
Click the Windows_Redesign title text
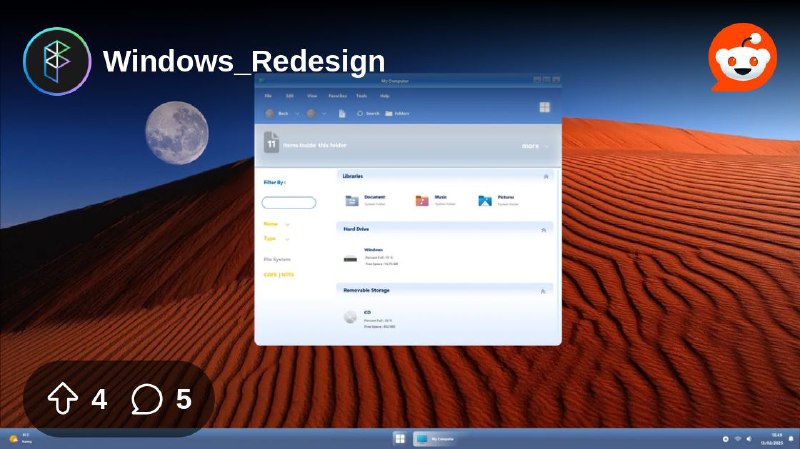coord(244,61)
